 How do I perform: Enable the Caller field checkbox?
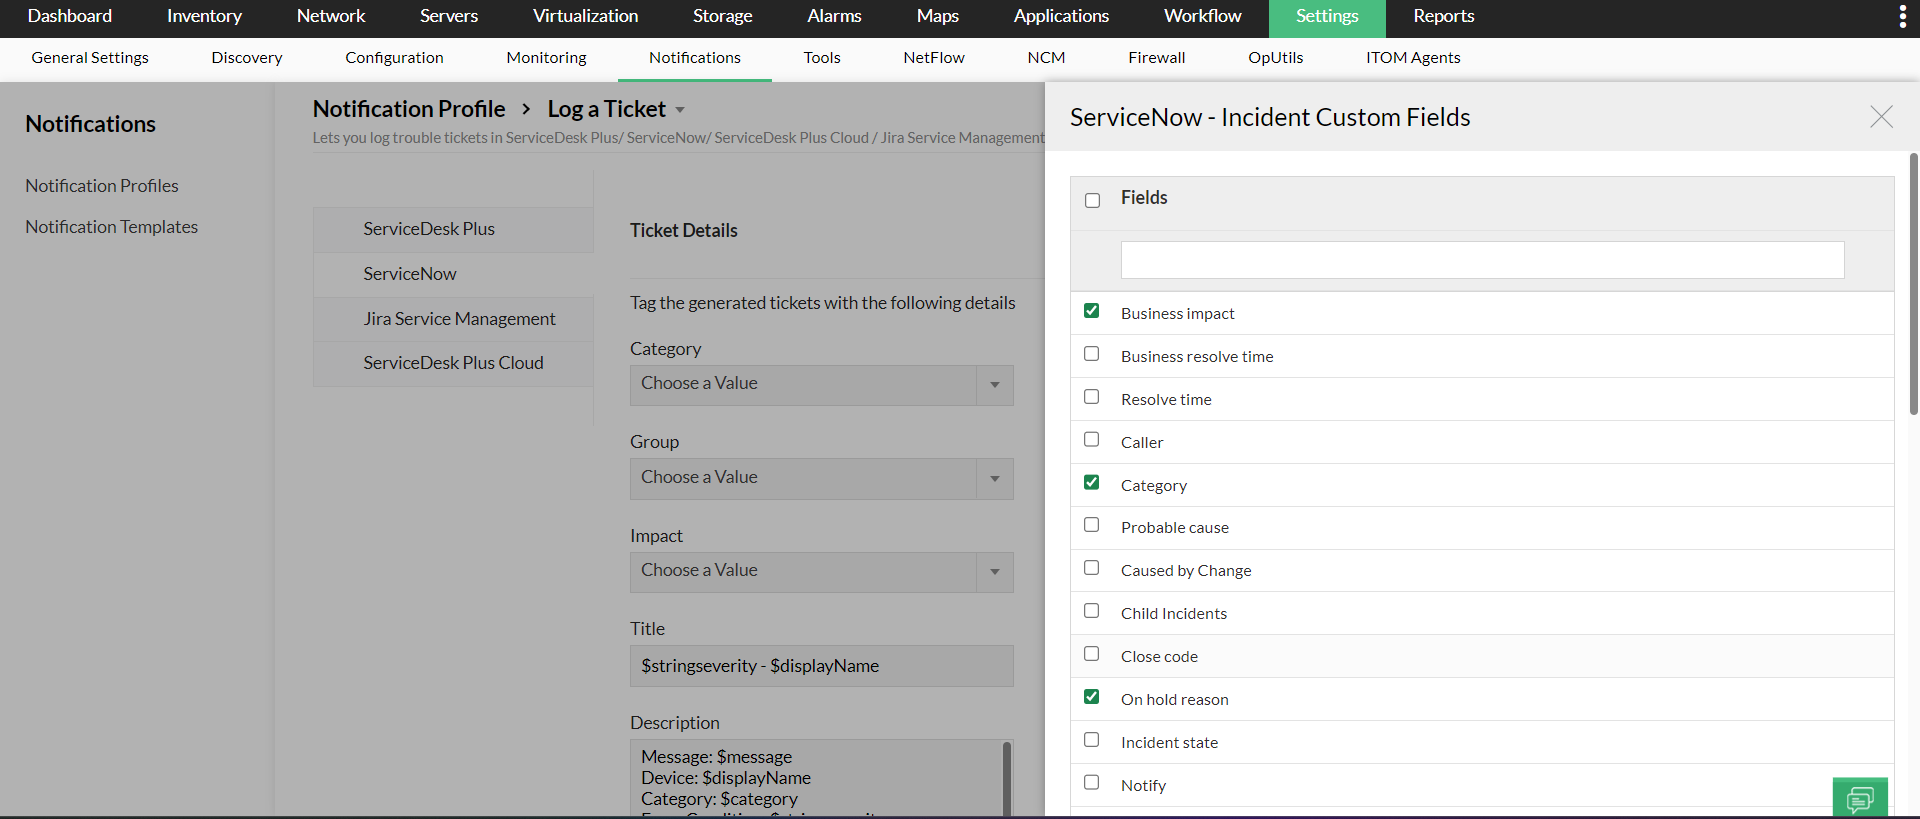click(x=1091, y=440)
